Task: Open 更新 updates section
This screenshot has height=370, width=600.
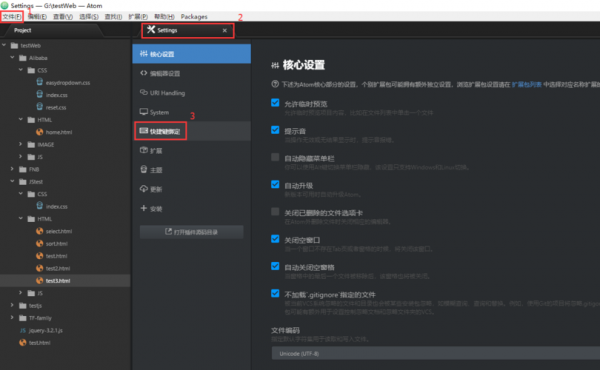Action: (x=192, y=189)
